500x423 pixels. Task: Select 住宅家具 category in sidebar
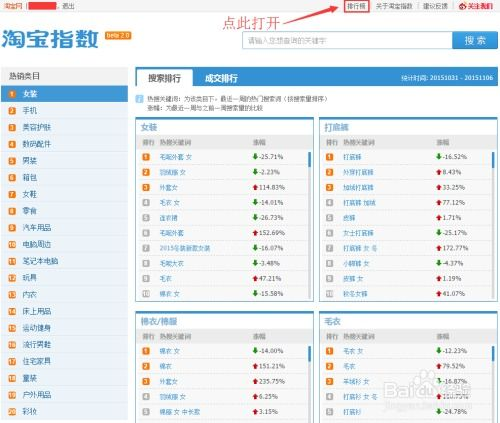64,361
